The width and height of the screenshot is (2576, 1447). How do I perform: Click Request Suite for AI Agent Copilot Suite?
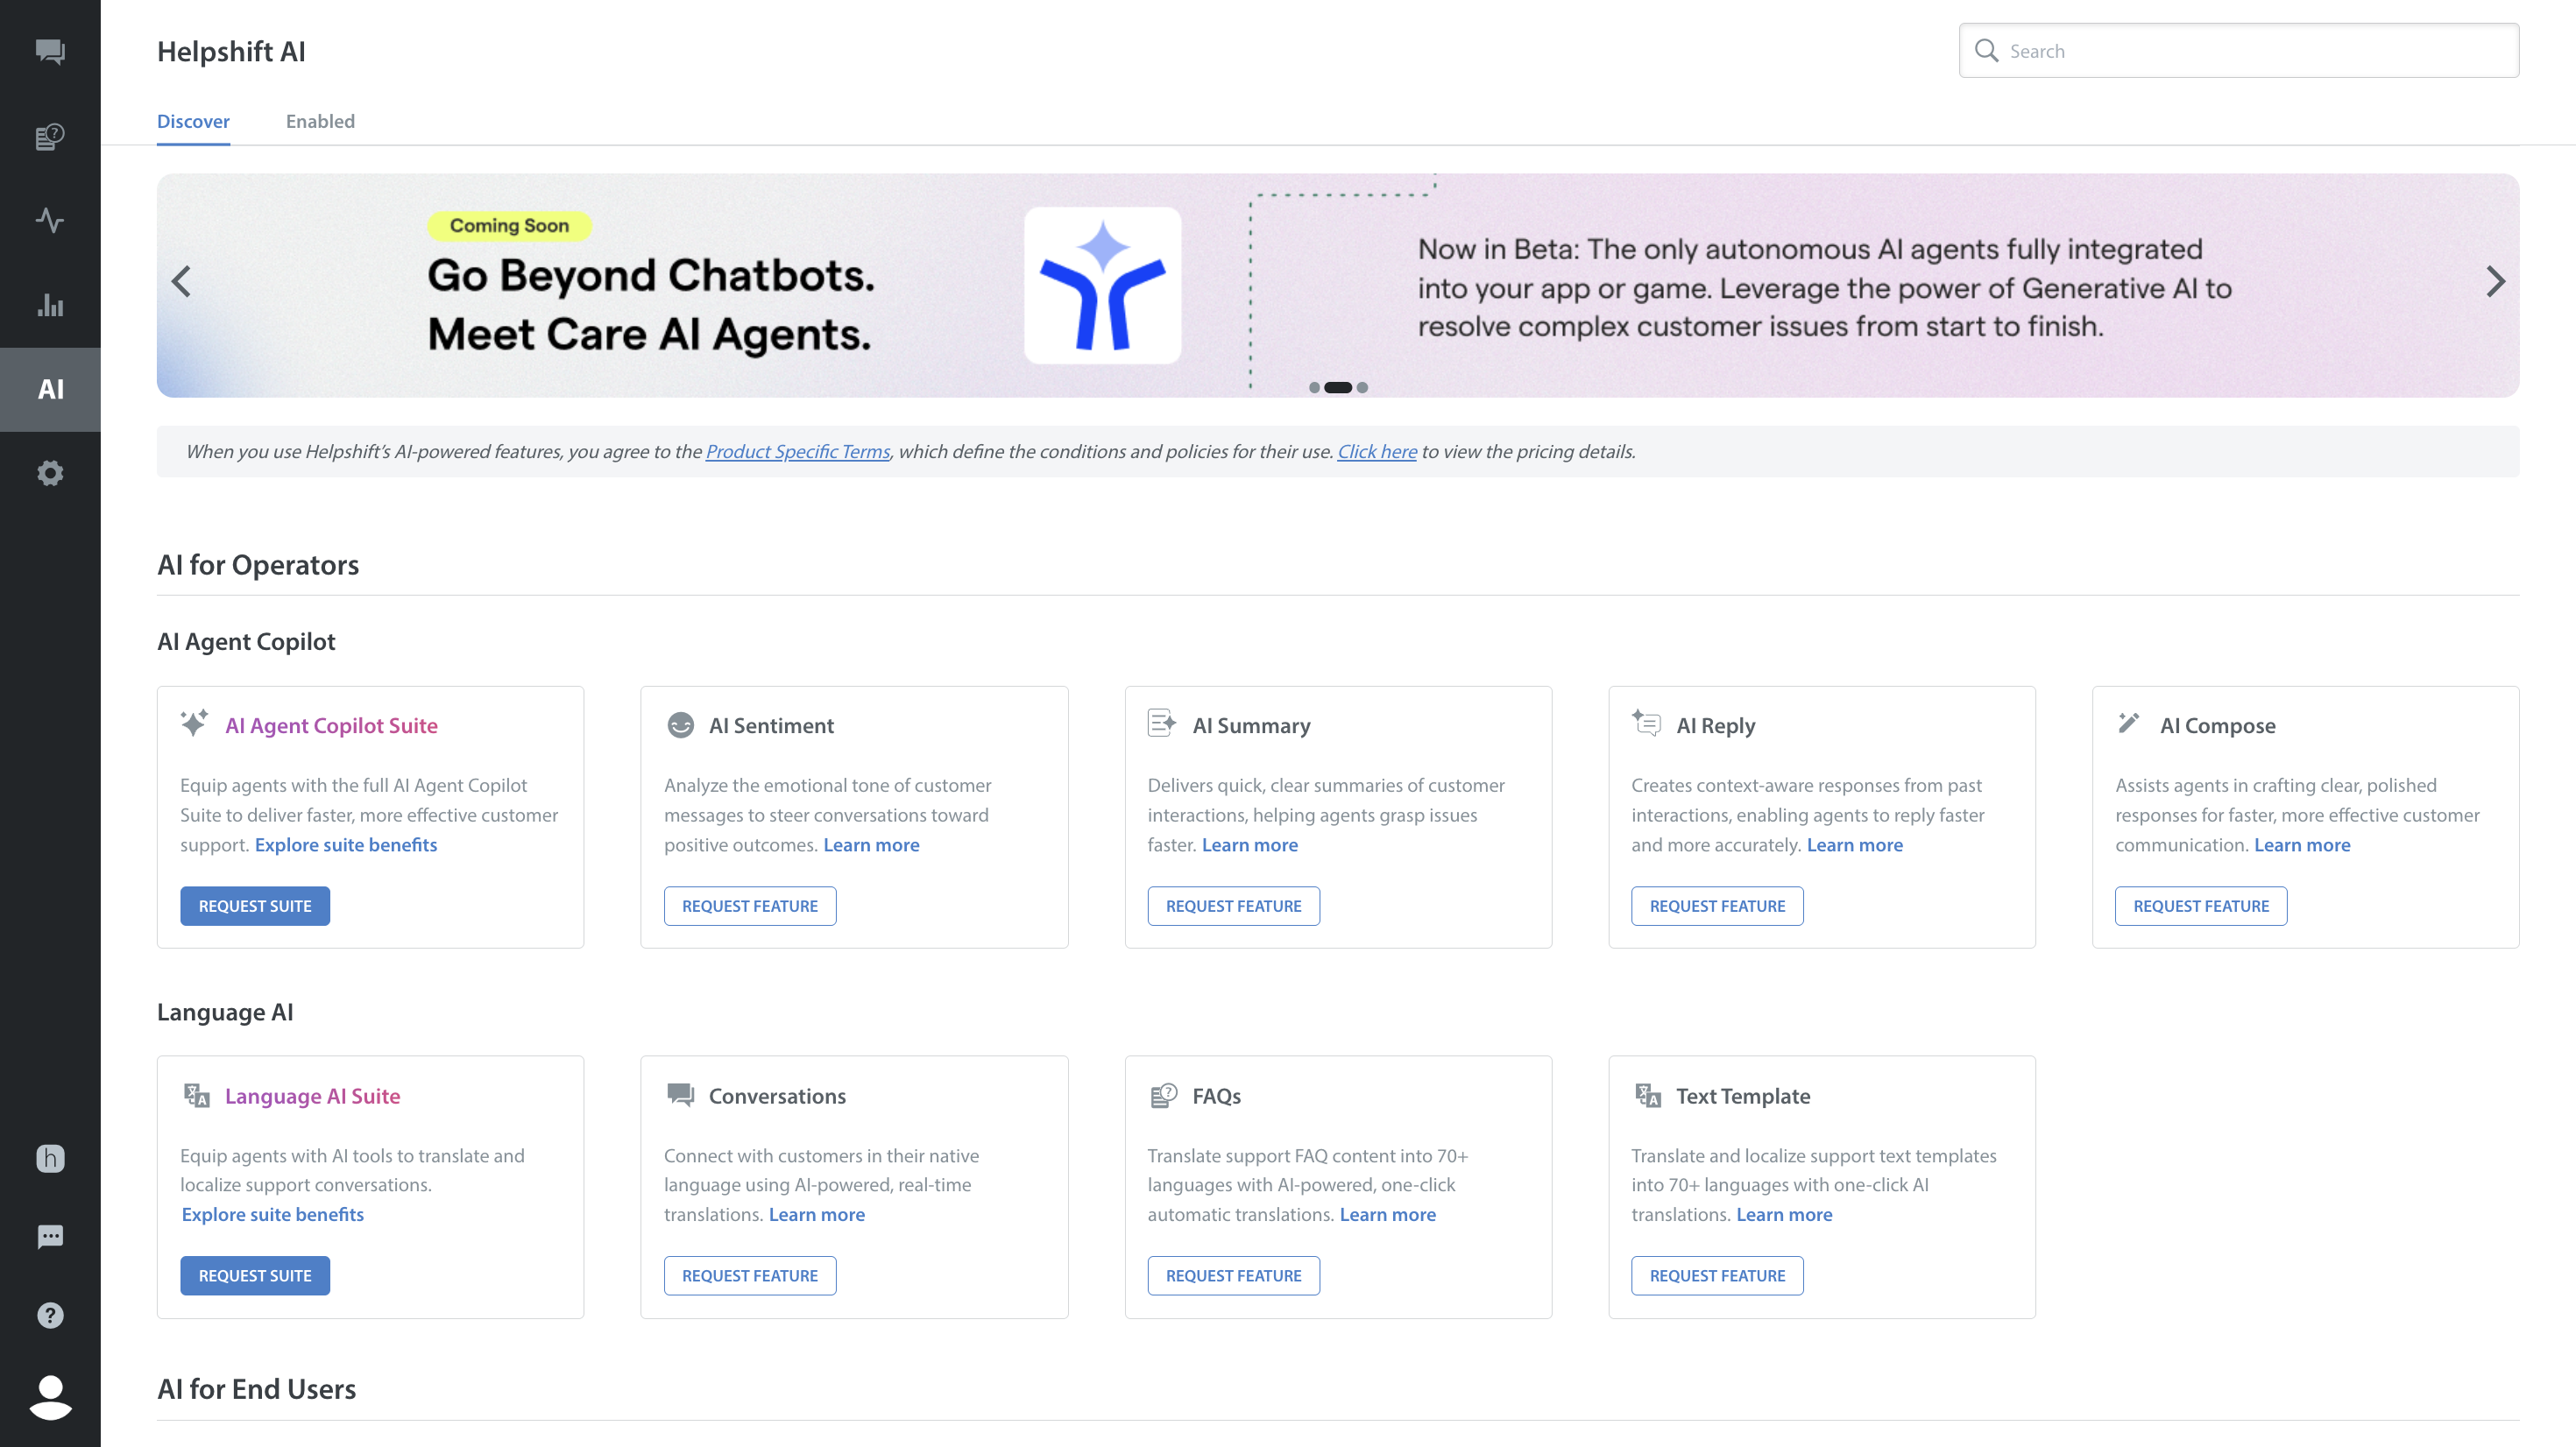click(254, 906)
